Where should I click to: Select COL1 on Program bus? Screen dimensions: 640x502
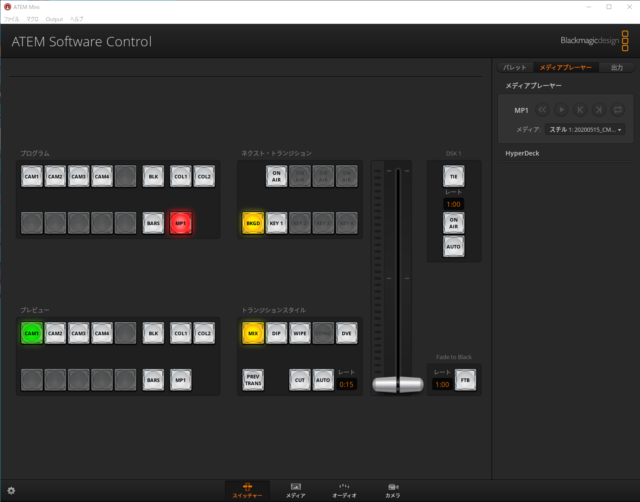pos(180,176)
